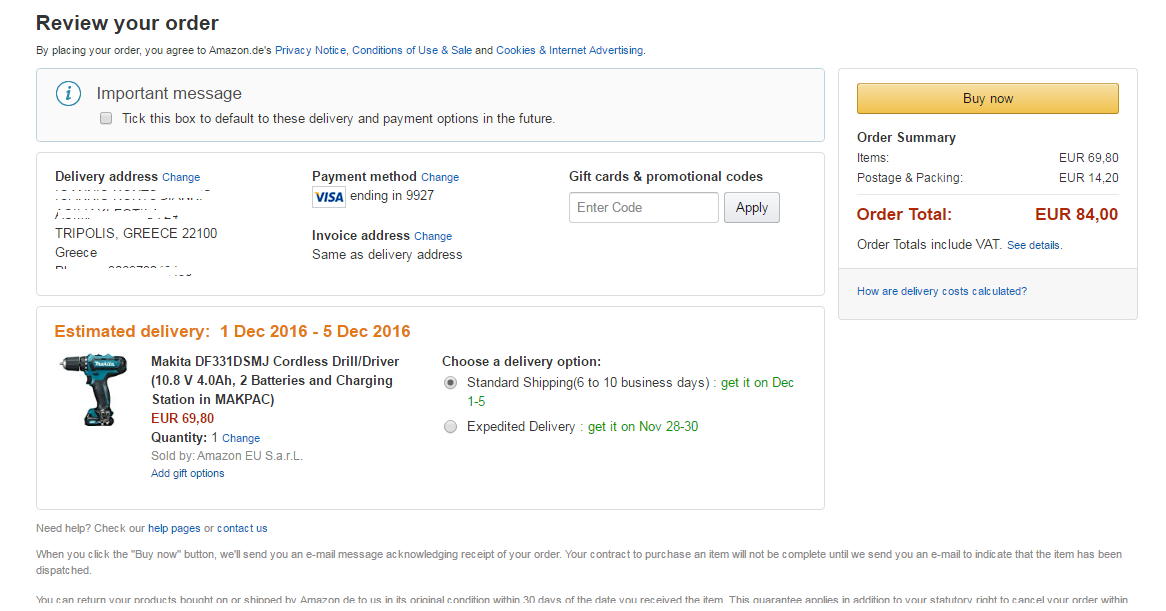
Task: Change the item quantity
Action: [x=241, y=438]
